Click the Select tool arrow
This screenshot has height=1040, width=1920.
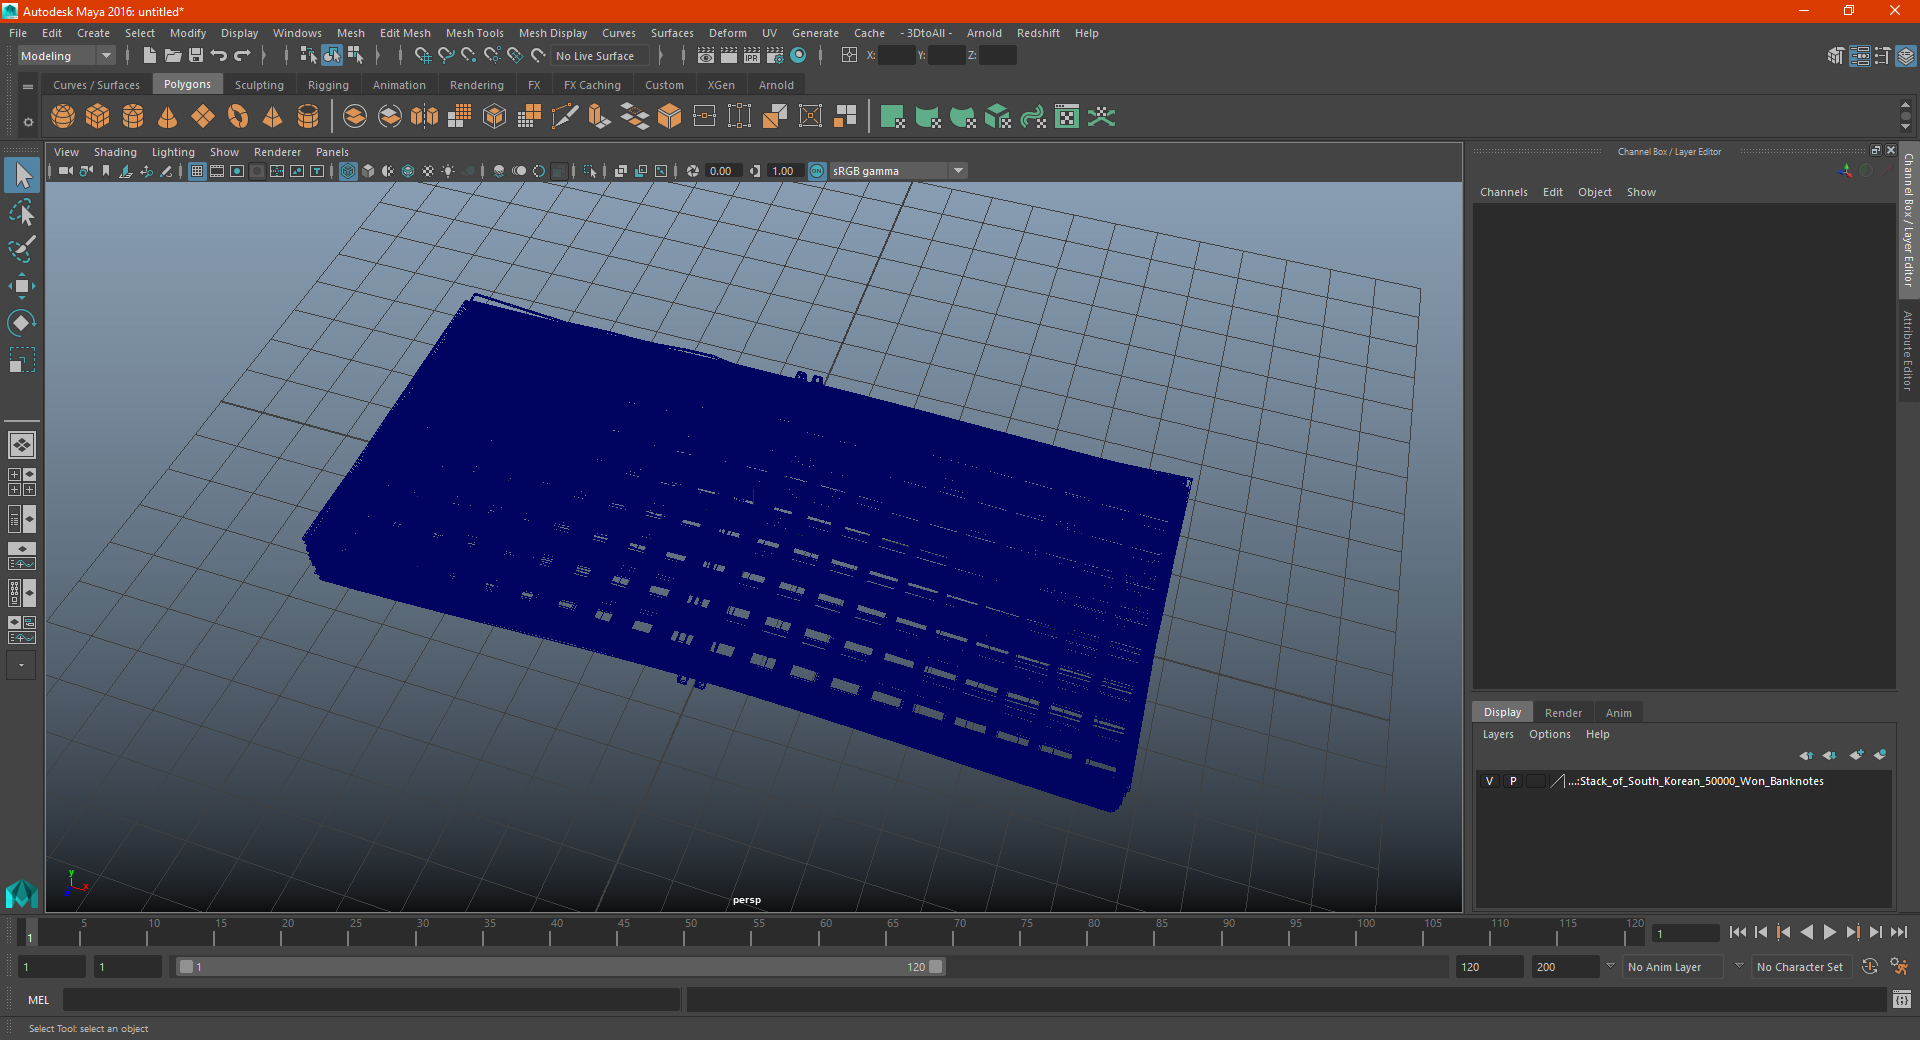click(21, 175)
